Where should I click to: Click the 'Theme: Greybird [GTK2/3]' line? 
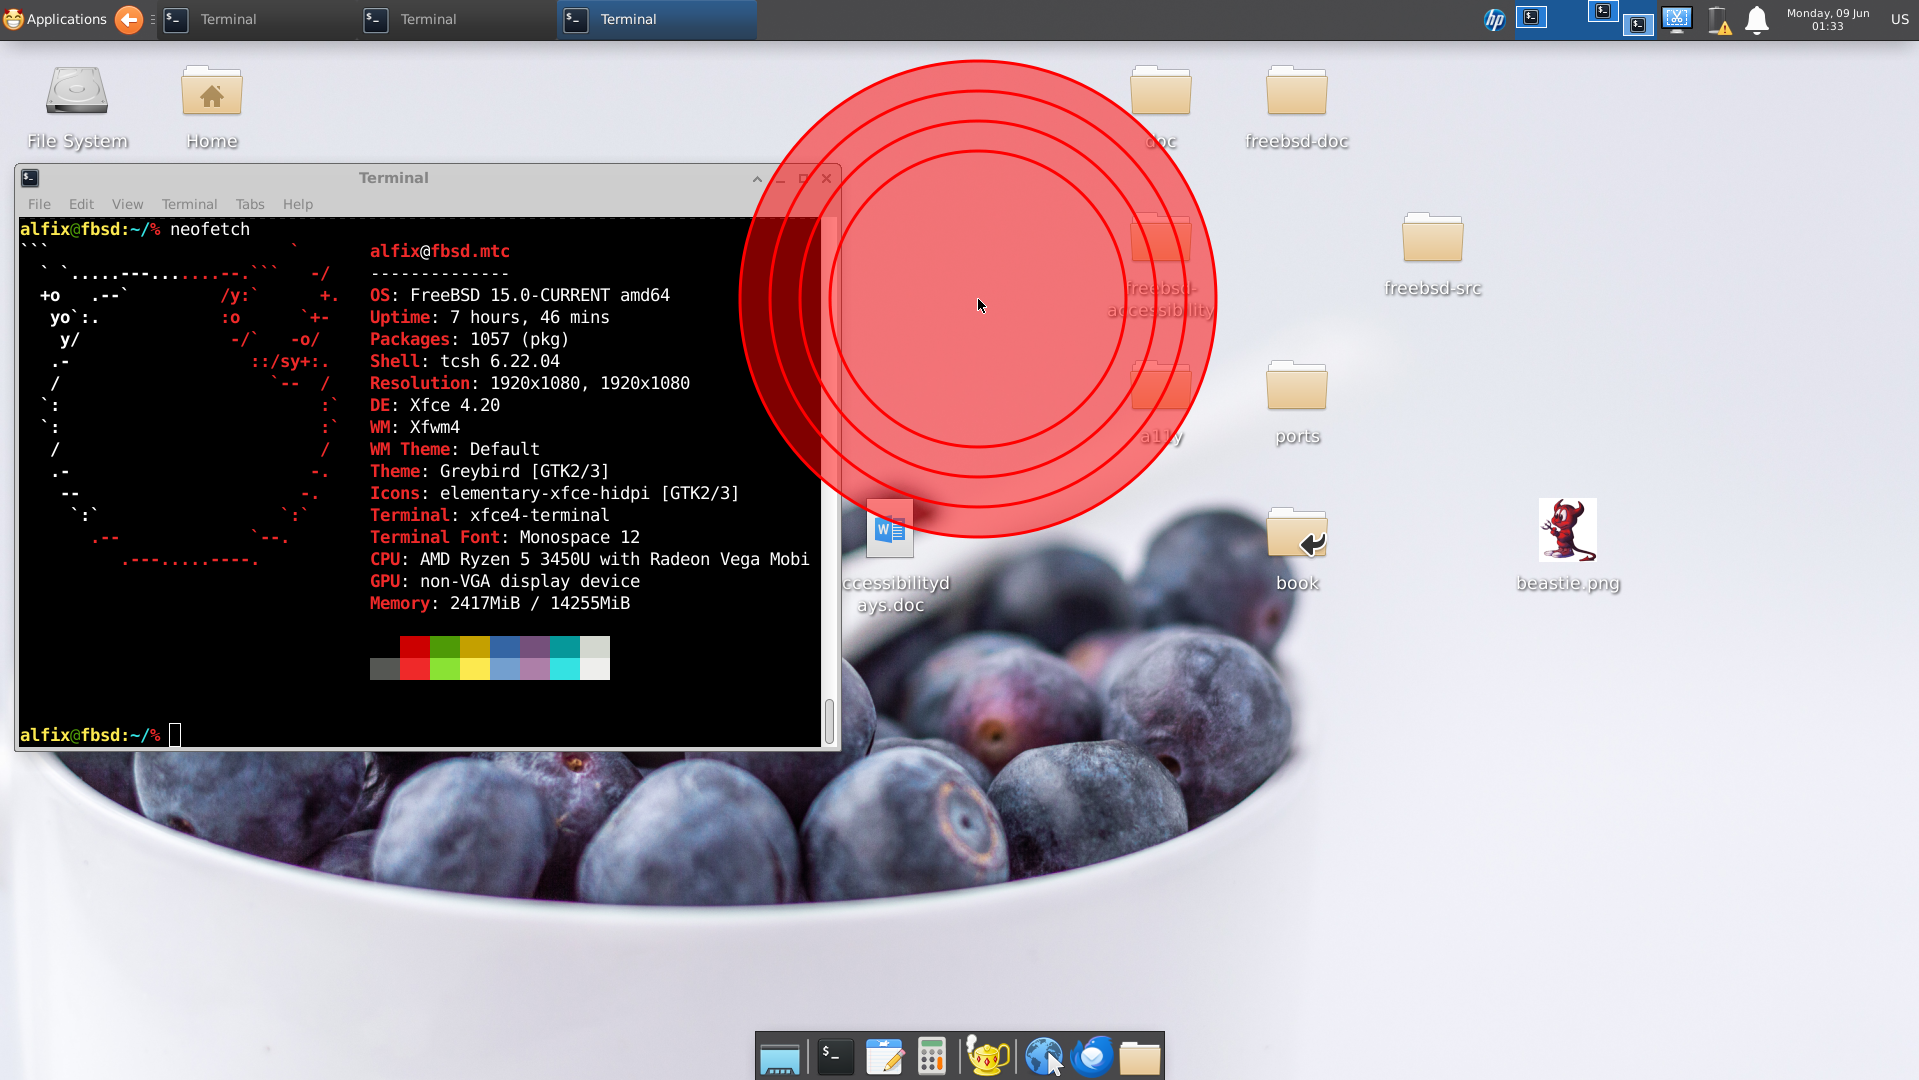click(490, 471)
